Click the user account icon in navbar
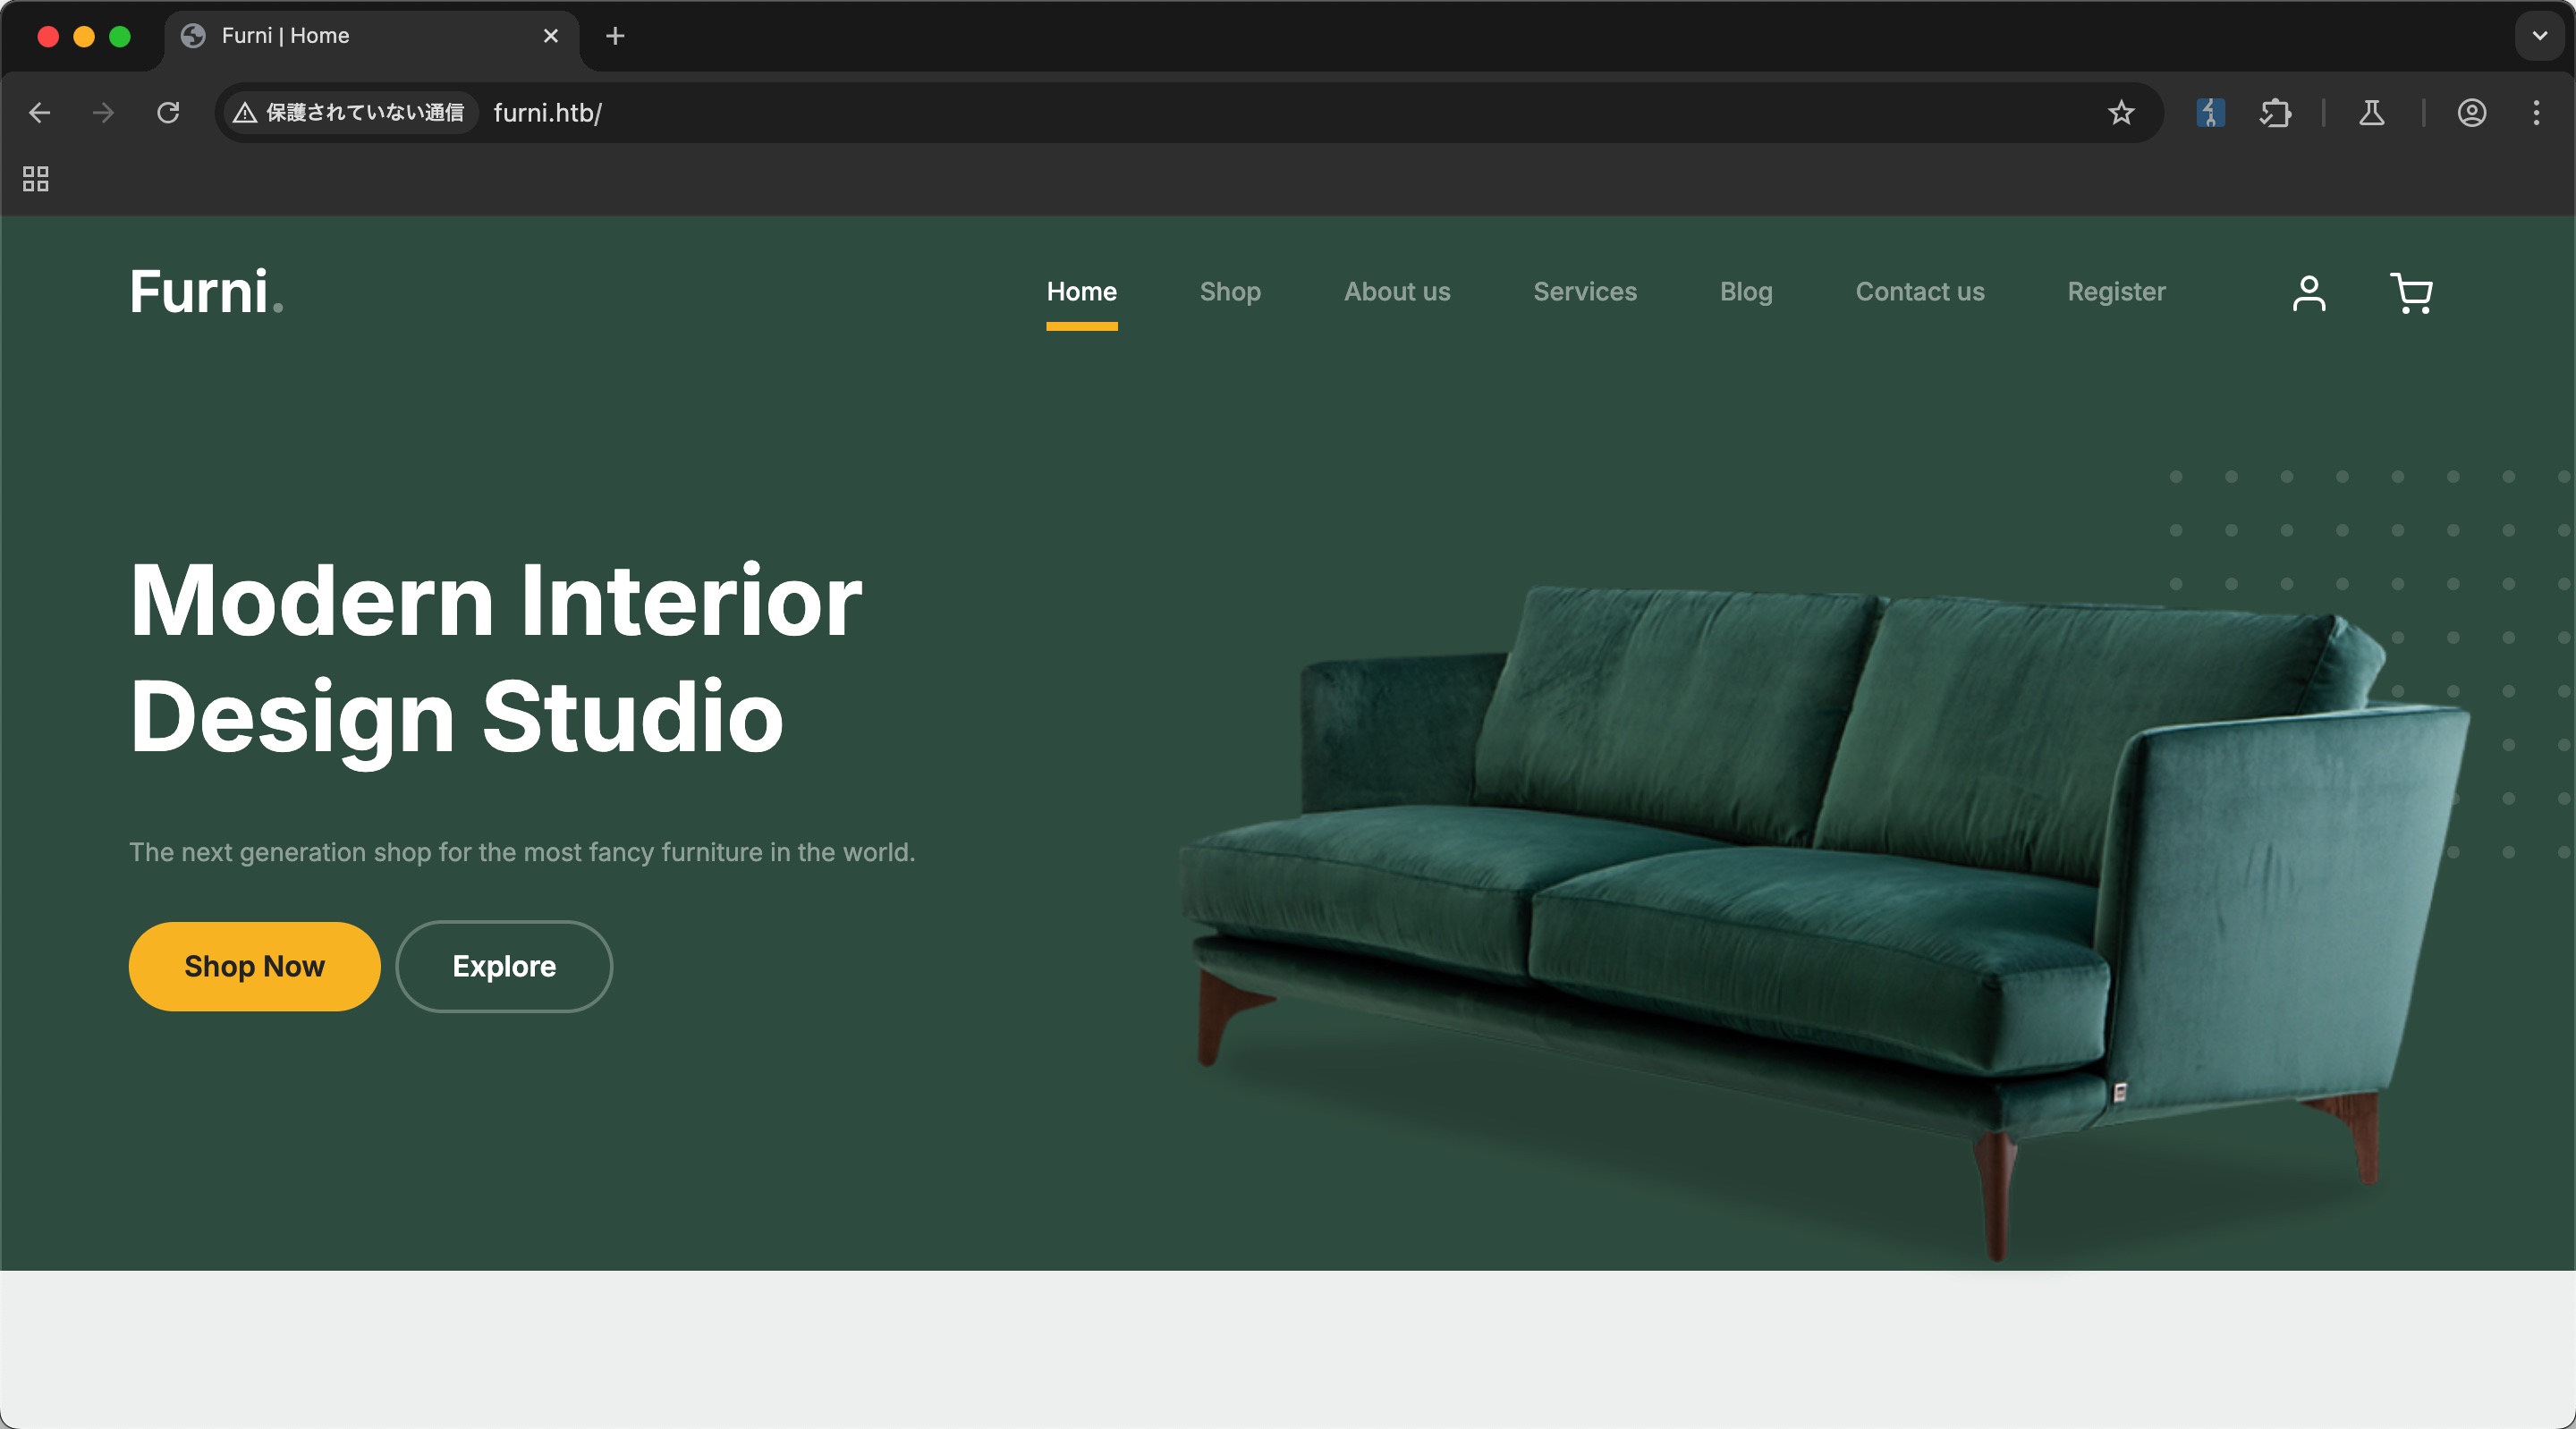2576x1429 pixels. pos(2309,293)
